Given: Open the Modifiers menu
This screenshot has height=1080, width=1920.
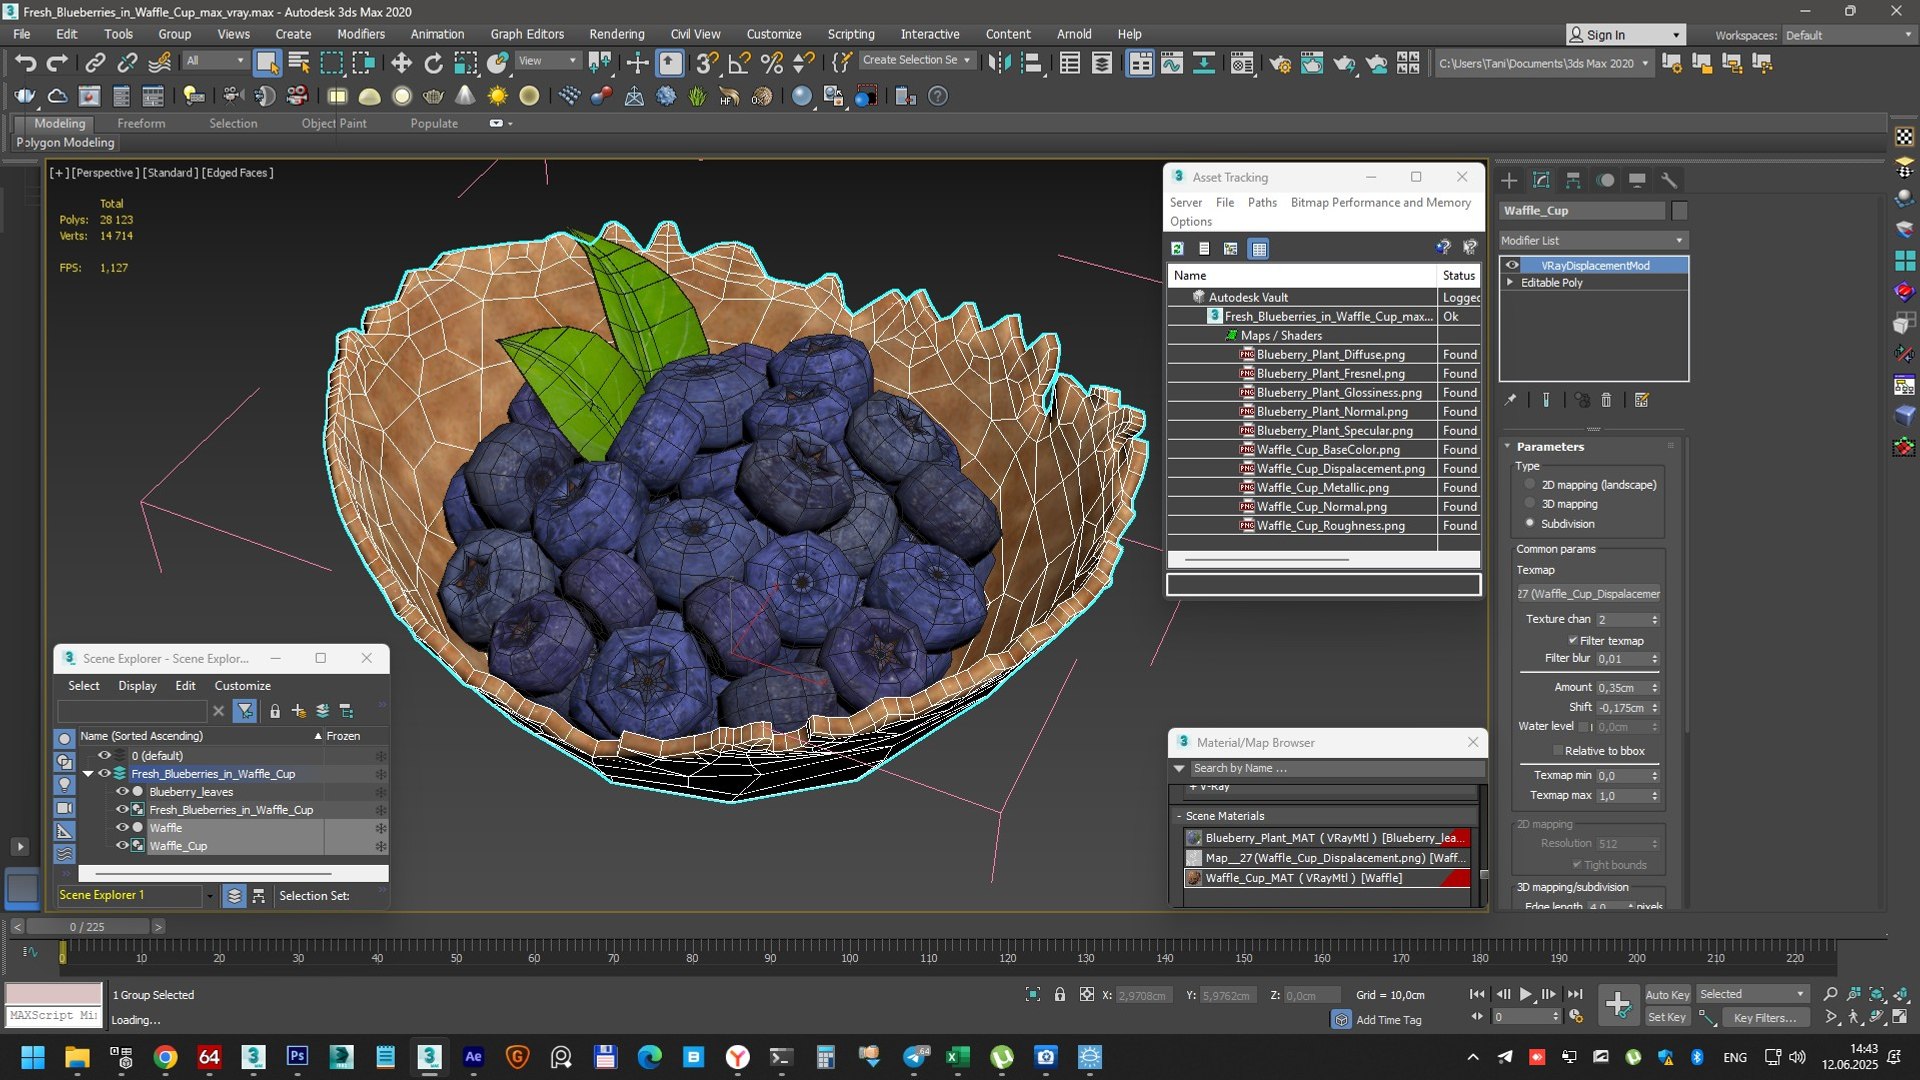Looking at the screenshot, I should [x=361, y=34].
